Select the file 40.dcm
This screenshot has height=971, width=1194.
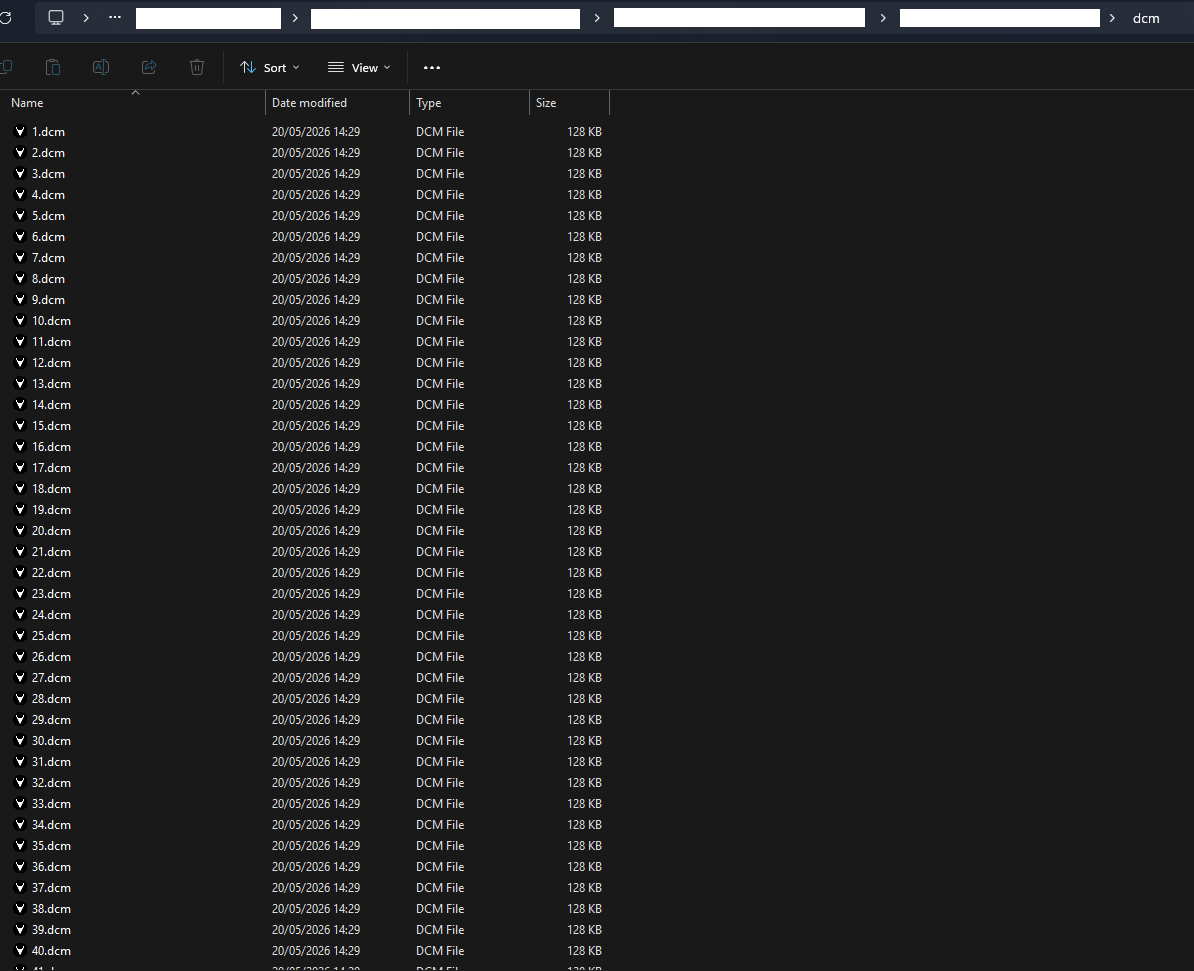51,950
